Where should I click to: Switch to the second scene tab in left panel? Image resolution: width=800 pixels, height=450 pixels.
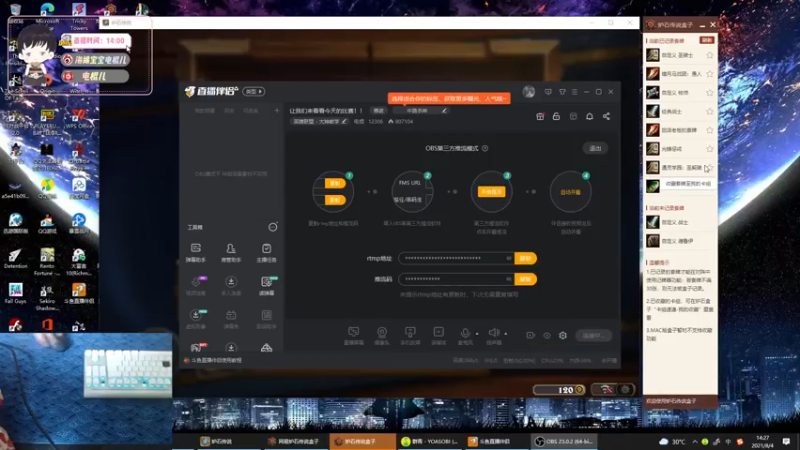tap(229, 111)
